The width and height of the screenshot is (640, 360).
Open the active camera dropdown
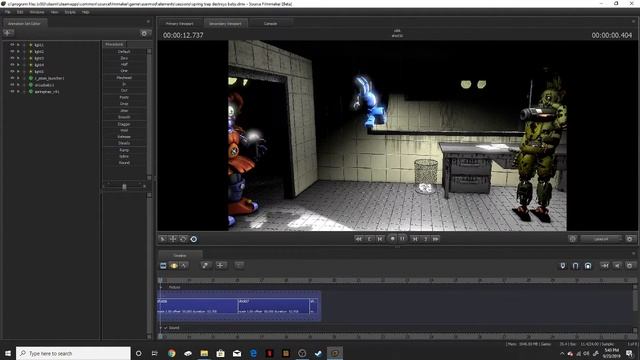(x=601, y=239)
